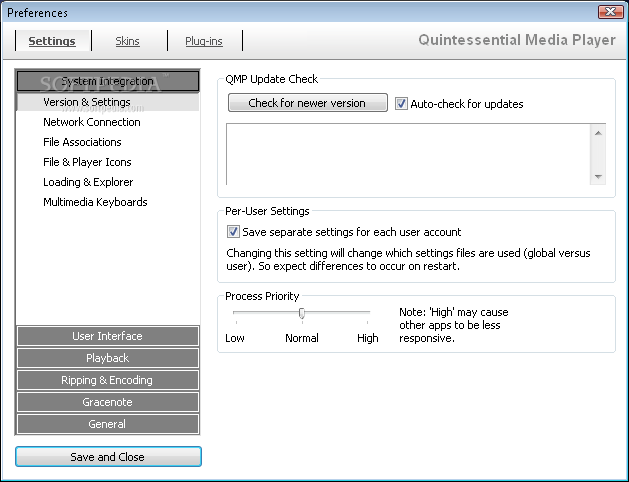Viewport: 629px width, 482px height.
Task: Expand the Playback section
Action: click(108, 358)
